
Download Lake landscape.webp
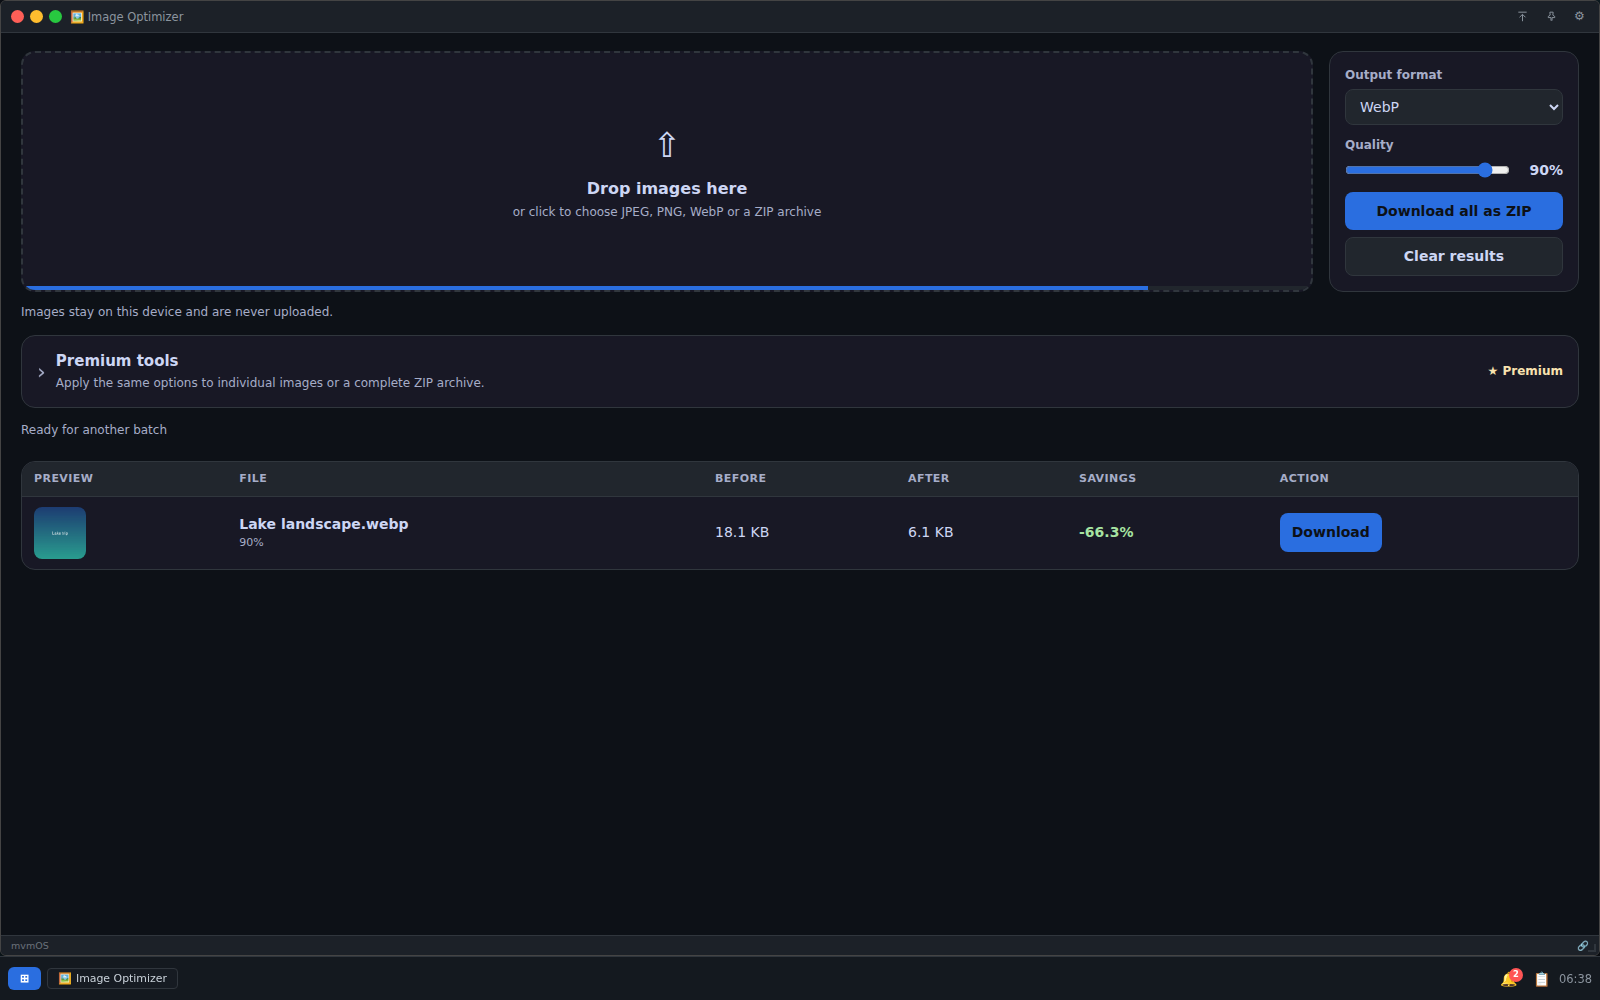tap(1330, 532)
